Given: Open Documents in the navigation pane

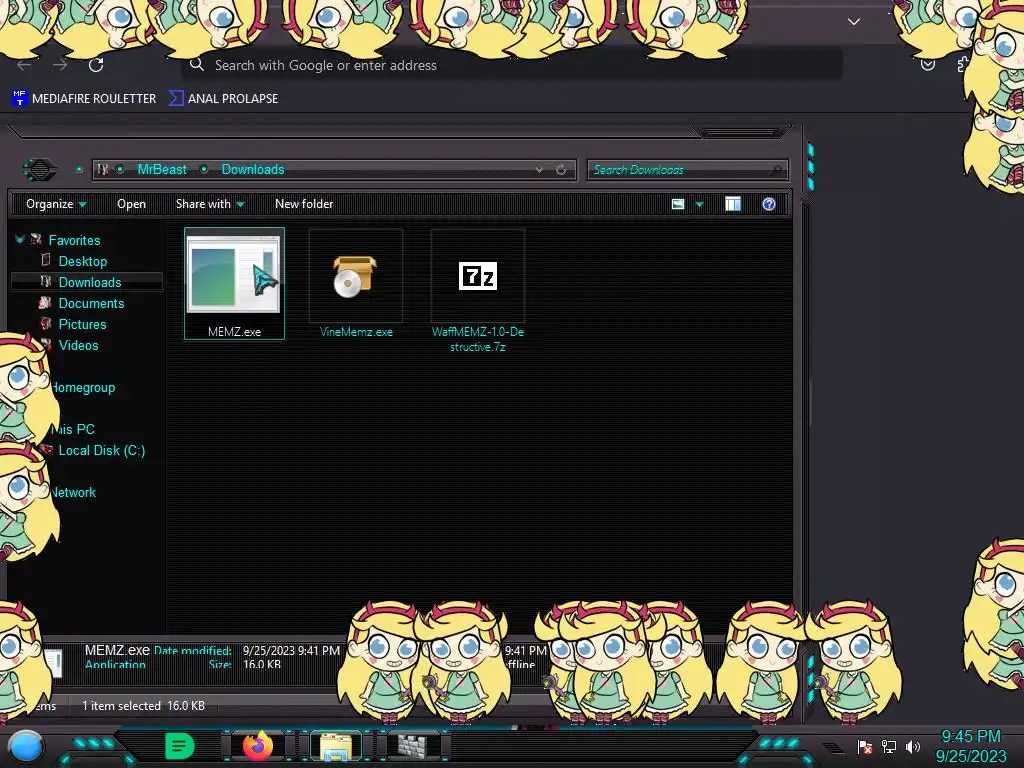Looking at the screenshot, I should click(x=91, y=303).
